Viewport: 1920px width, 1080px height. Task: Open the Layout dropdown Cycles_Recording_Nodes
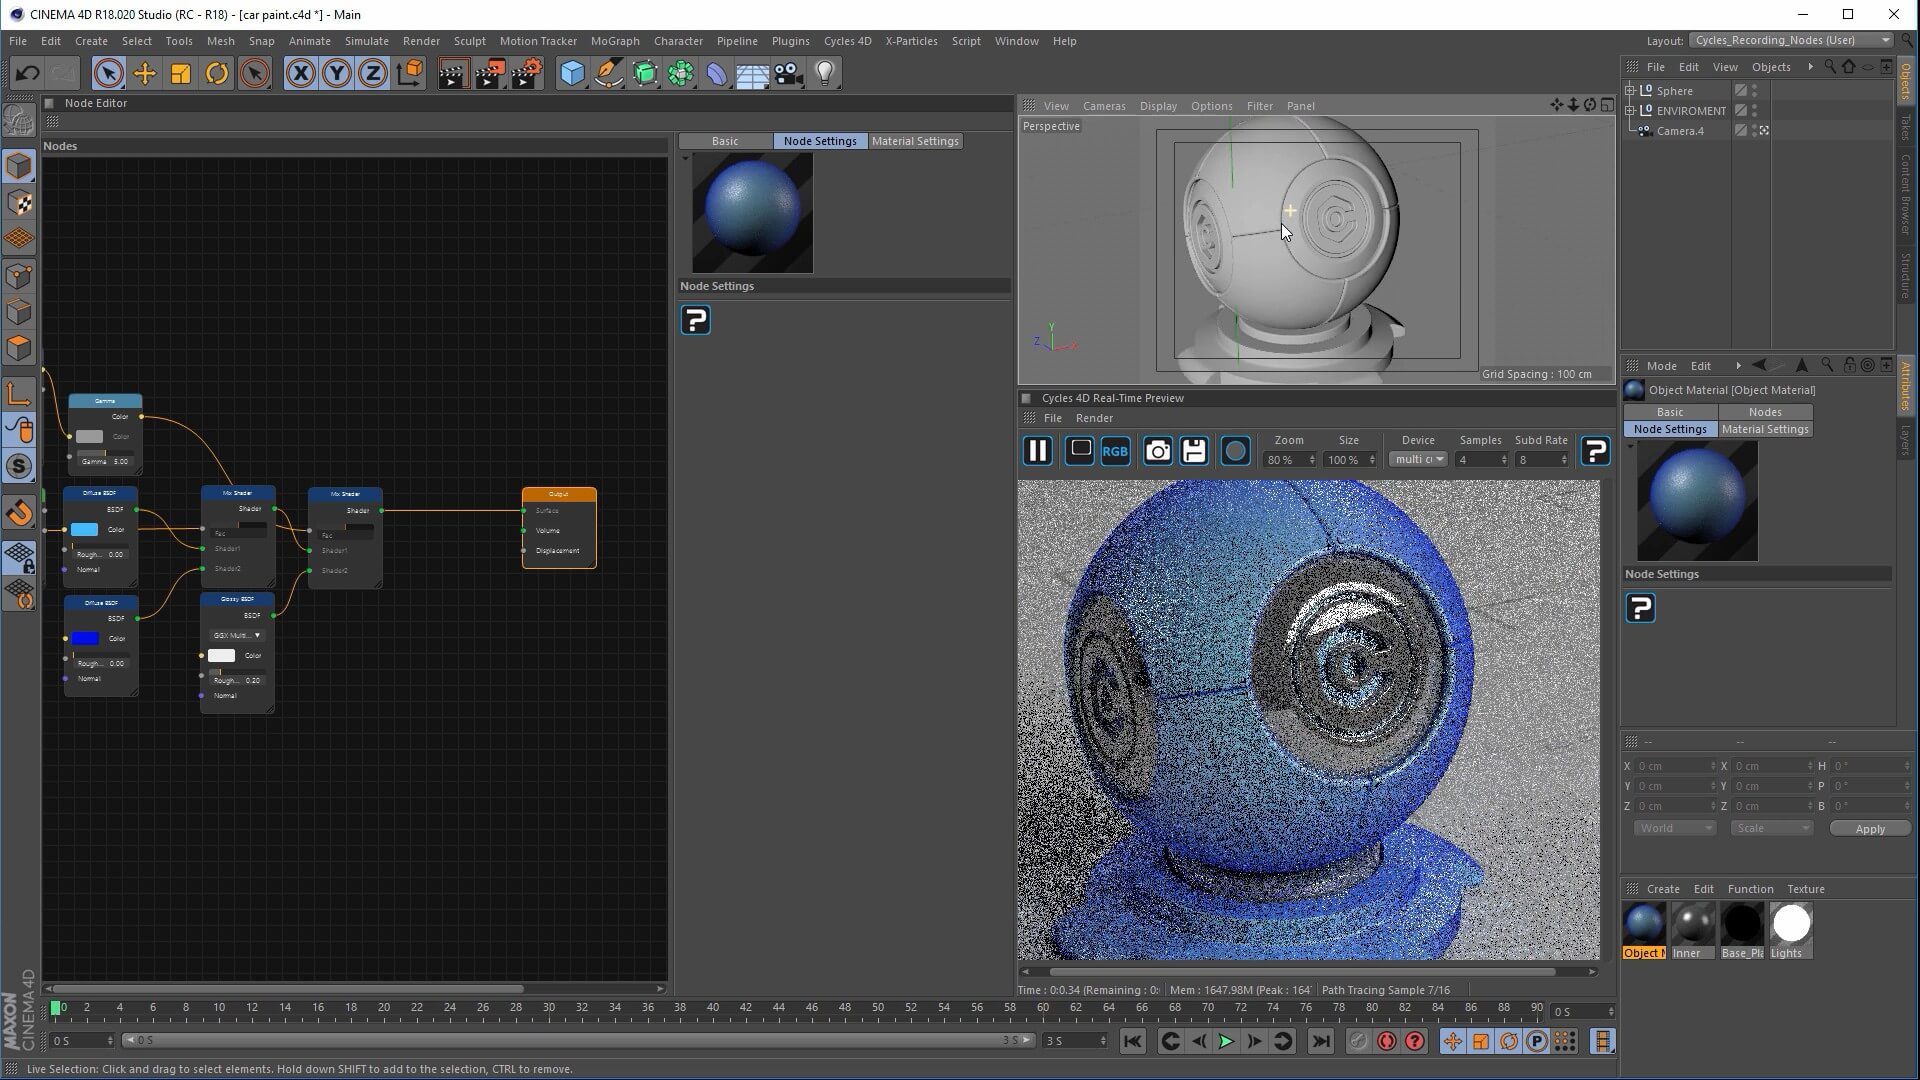point(1791,40)
